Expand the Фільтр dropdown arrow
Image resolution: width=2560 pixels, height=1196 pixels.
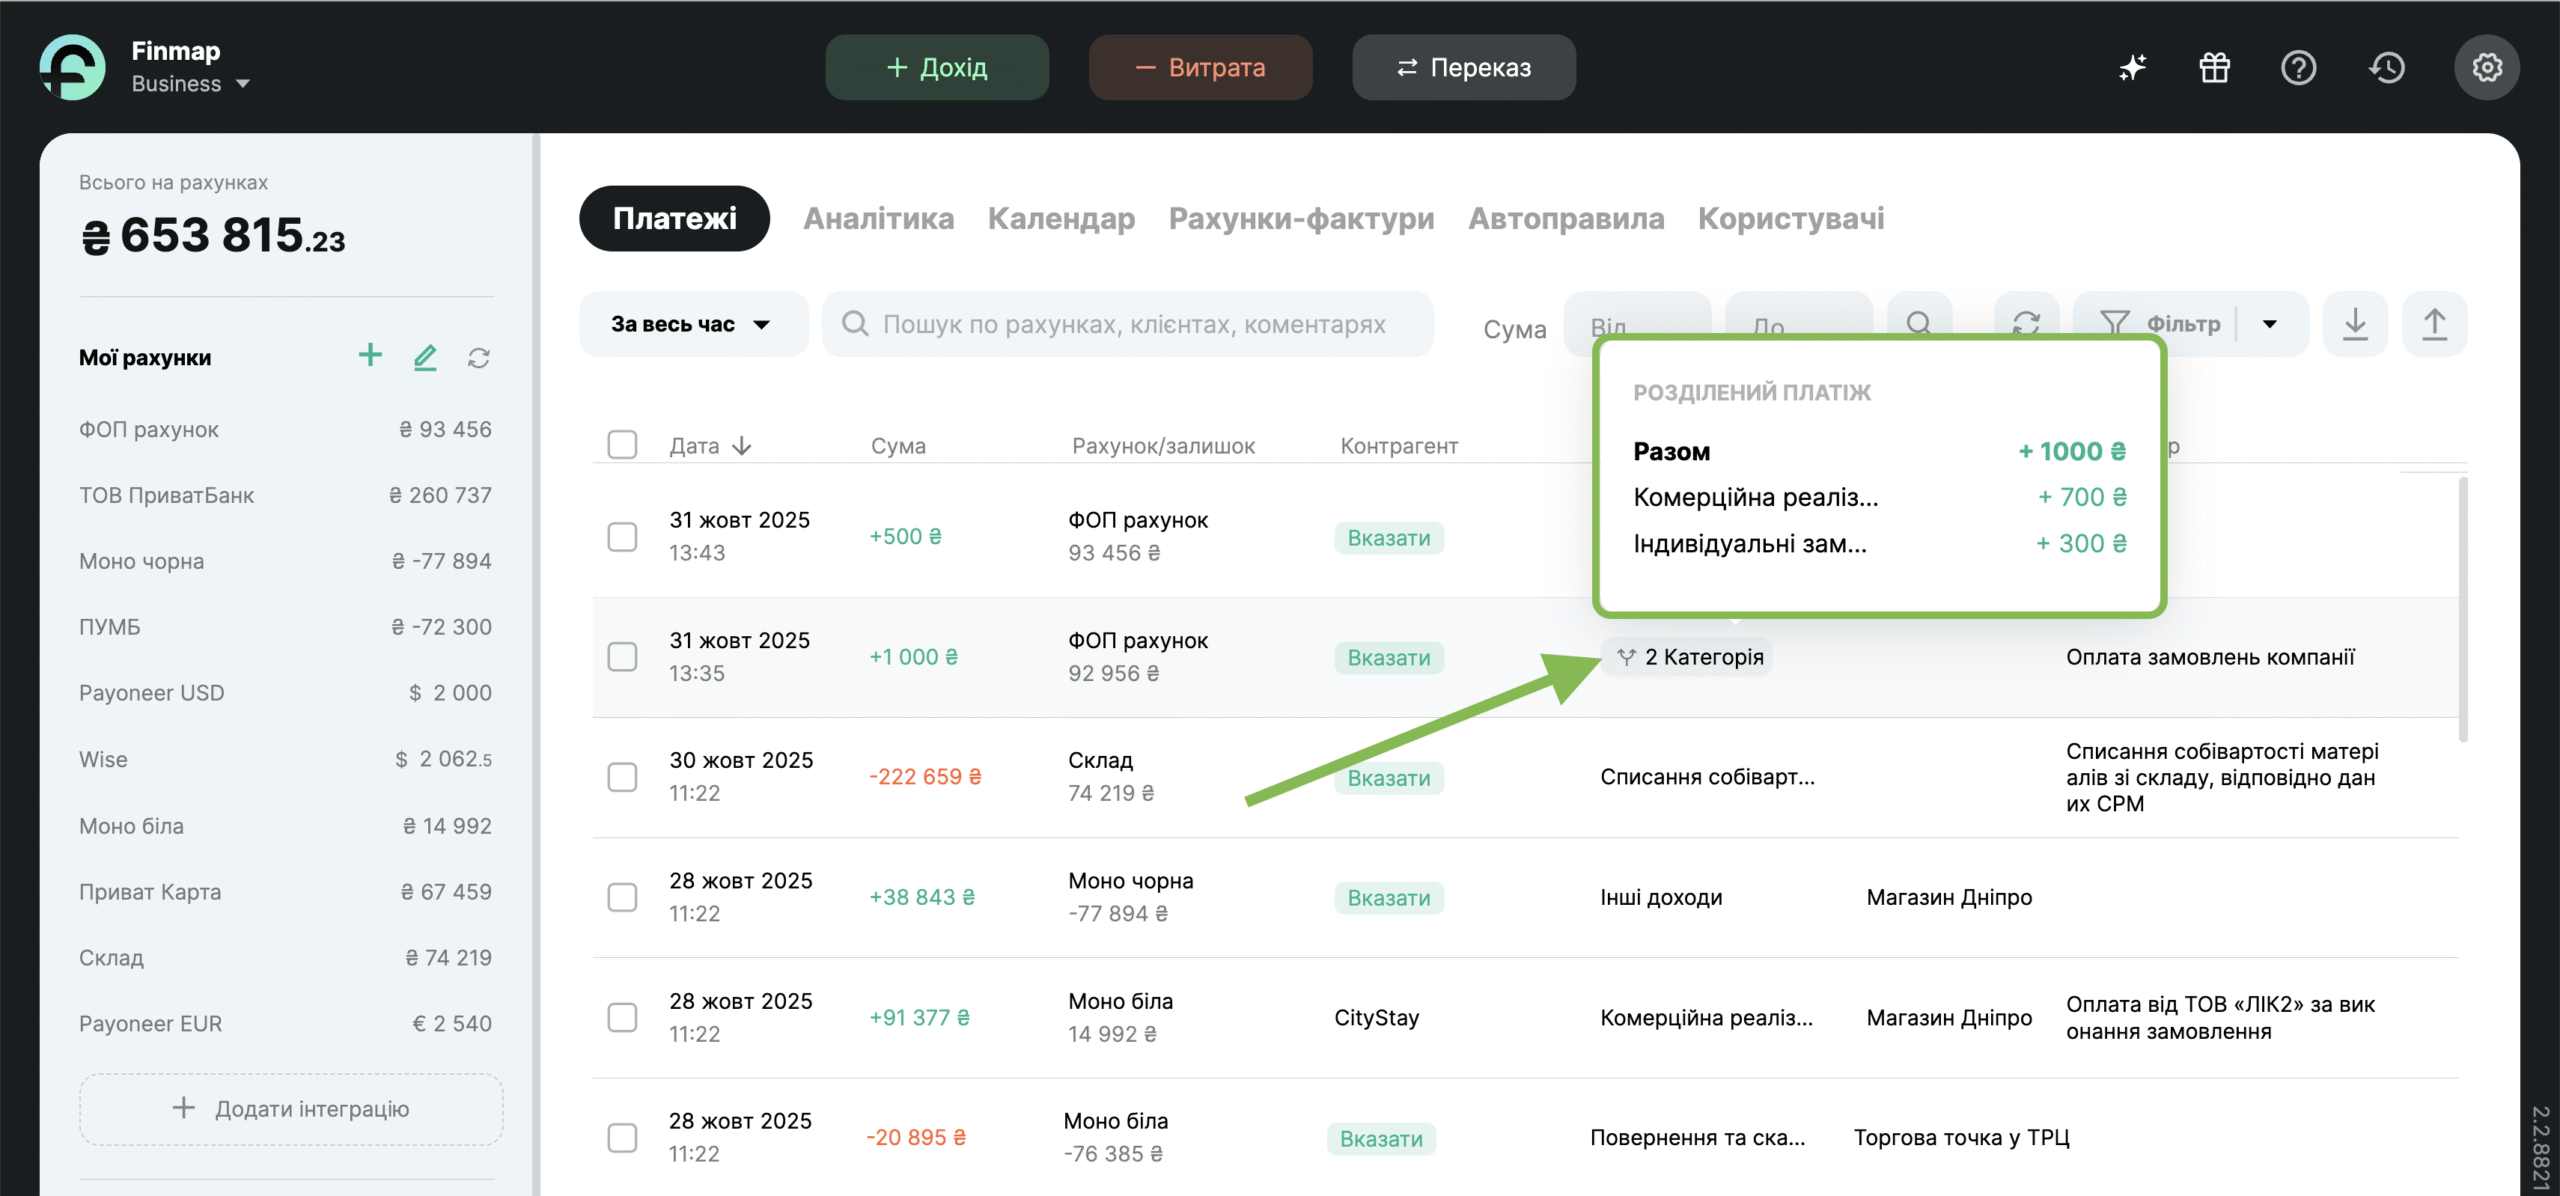pyautogui.click(x=2270, y=324)
